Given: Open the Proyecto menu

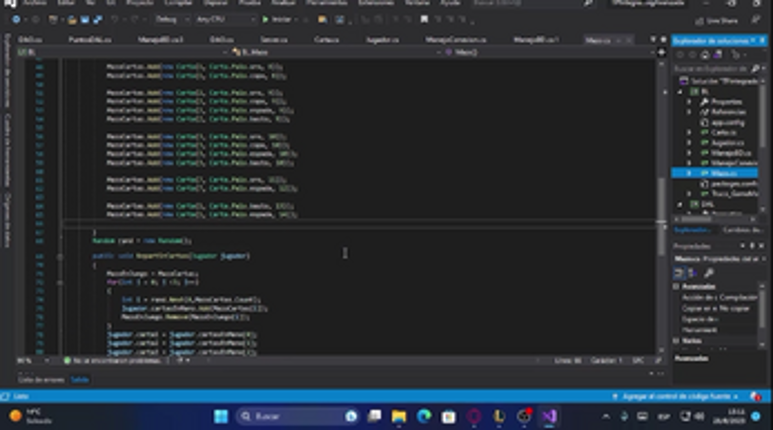Looking at the screenshot, I should pos(140,3).
